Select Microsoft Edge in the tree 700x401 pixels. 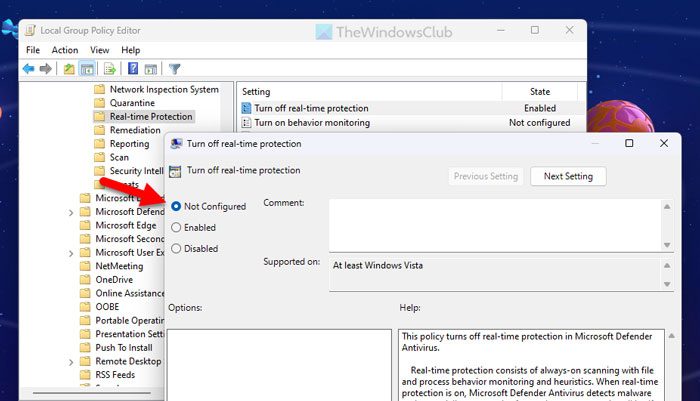click(126, 226)
